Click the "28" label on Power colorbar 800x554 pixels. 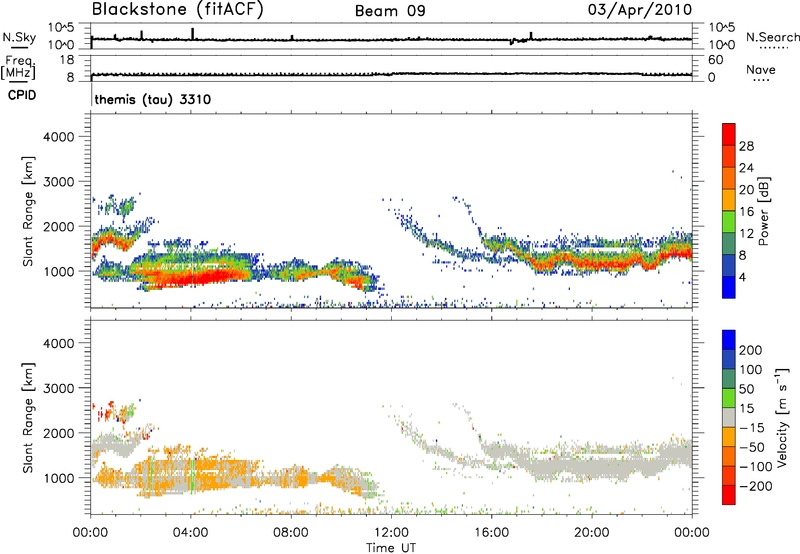pyautogui.click(x=746, y=146)
